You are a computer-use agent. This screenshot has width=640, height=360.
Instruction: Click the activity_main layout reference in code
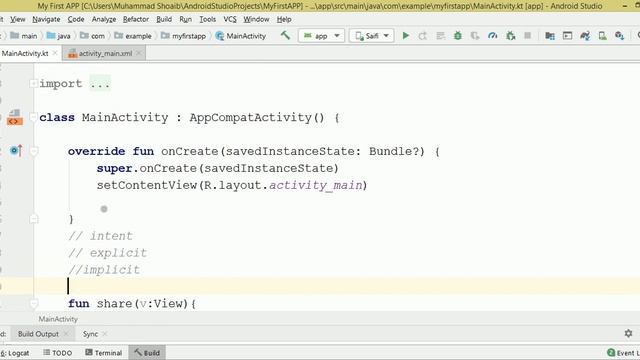point(316,185)
